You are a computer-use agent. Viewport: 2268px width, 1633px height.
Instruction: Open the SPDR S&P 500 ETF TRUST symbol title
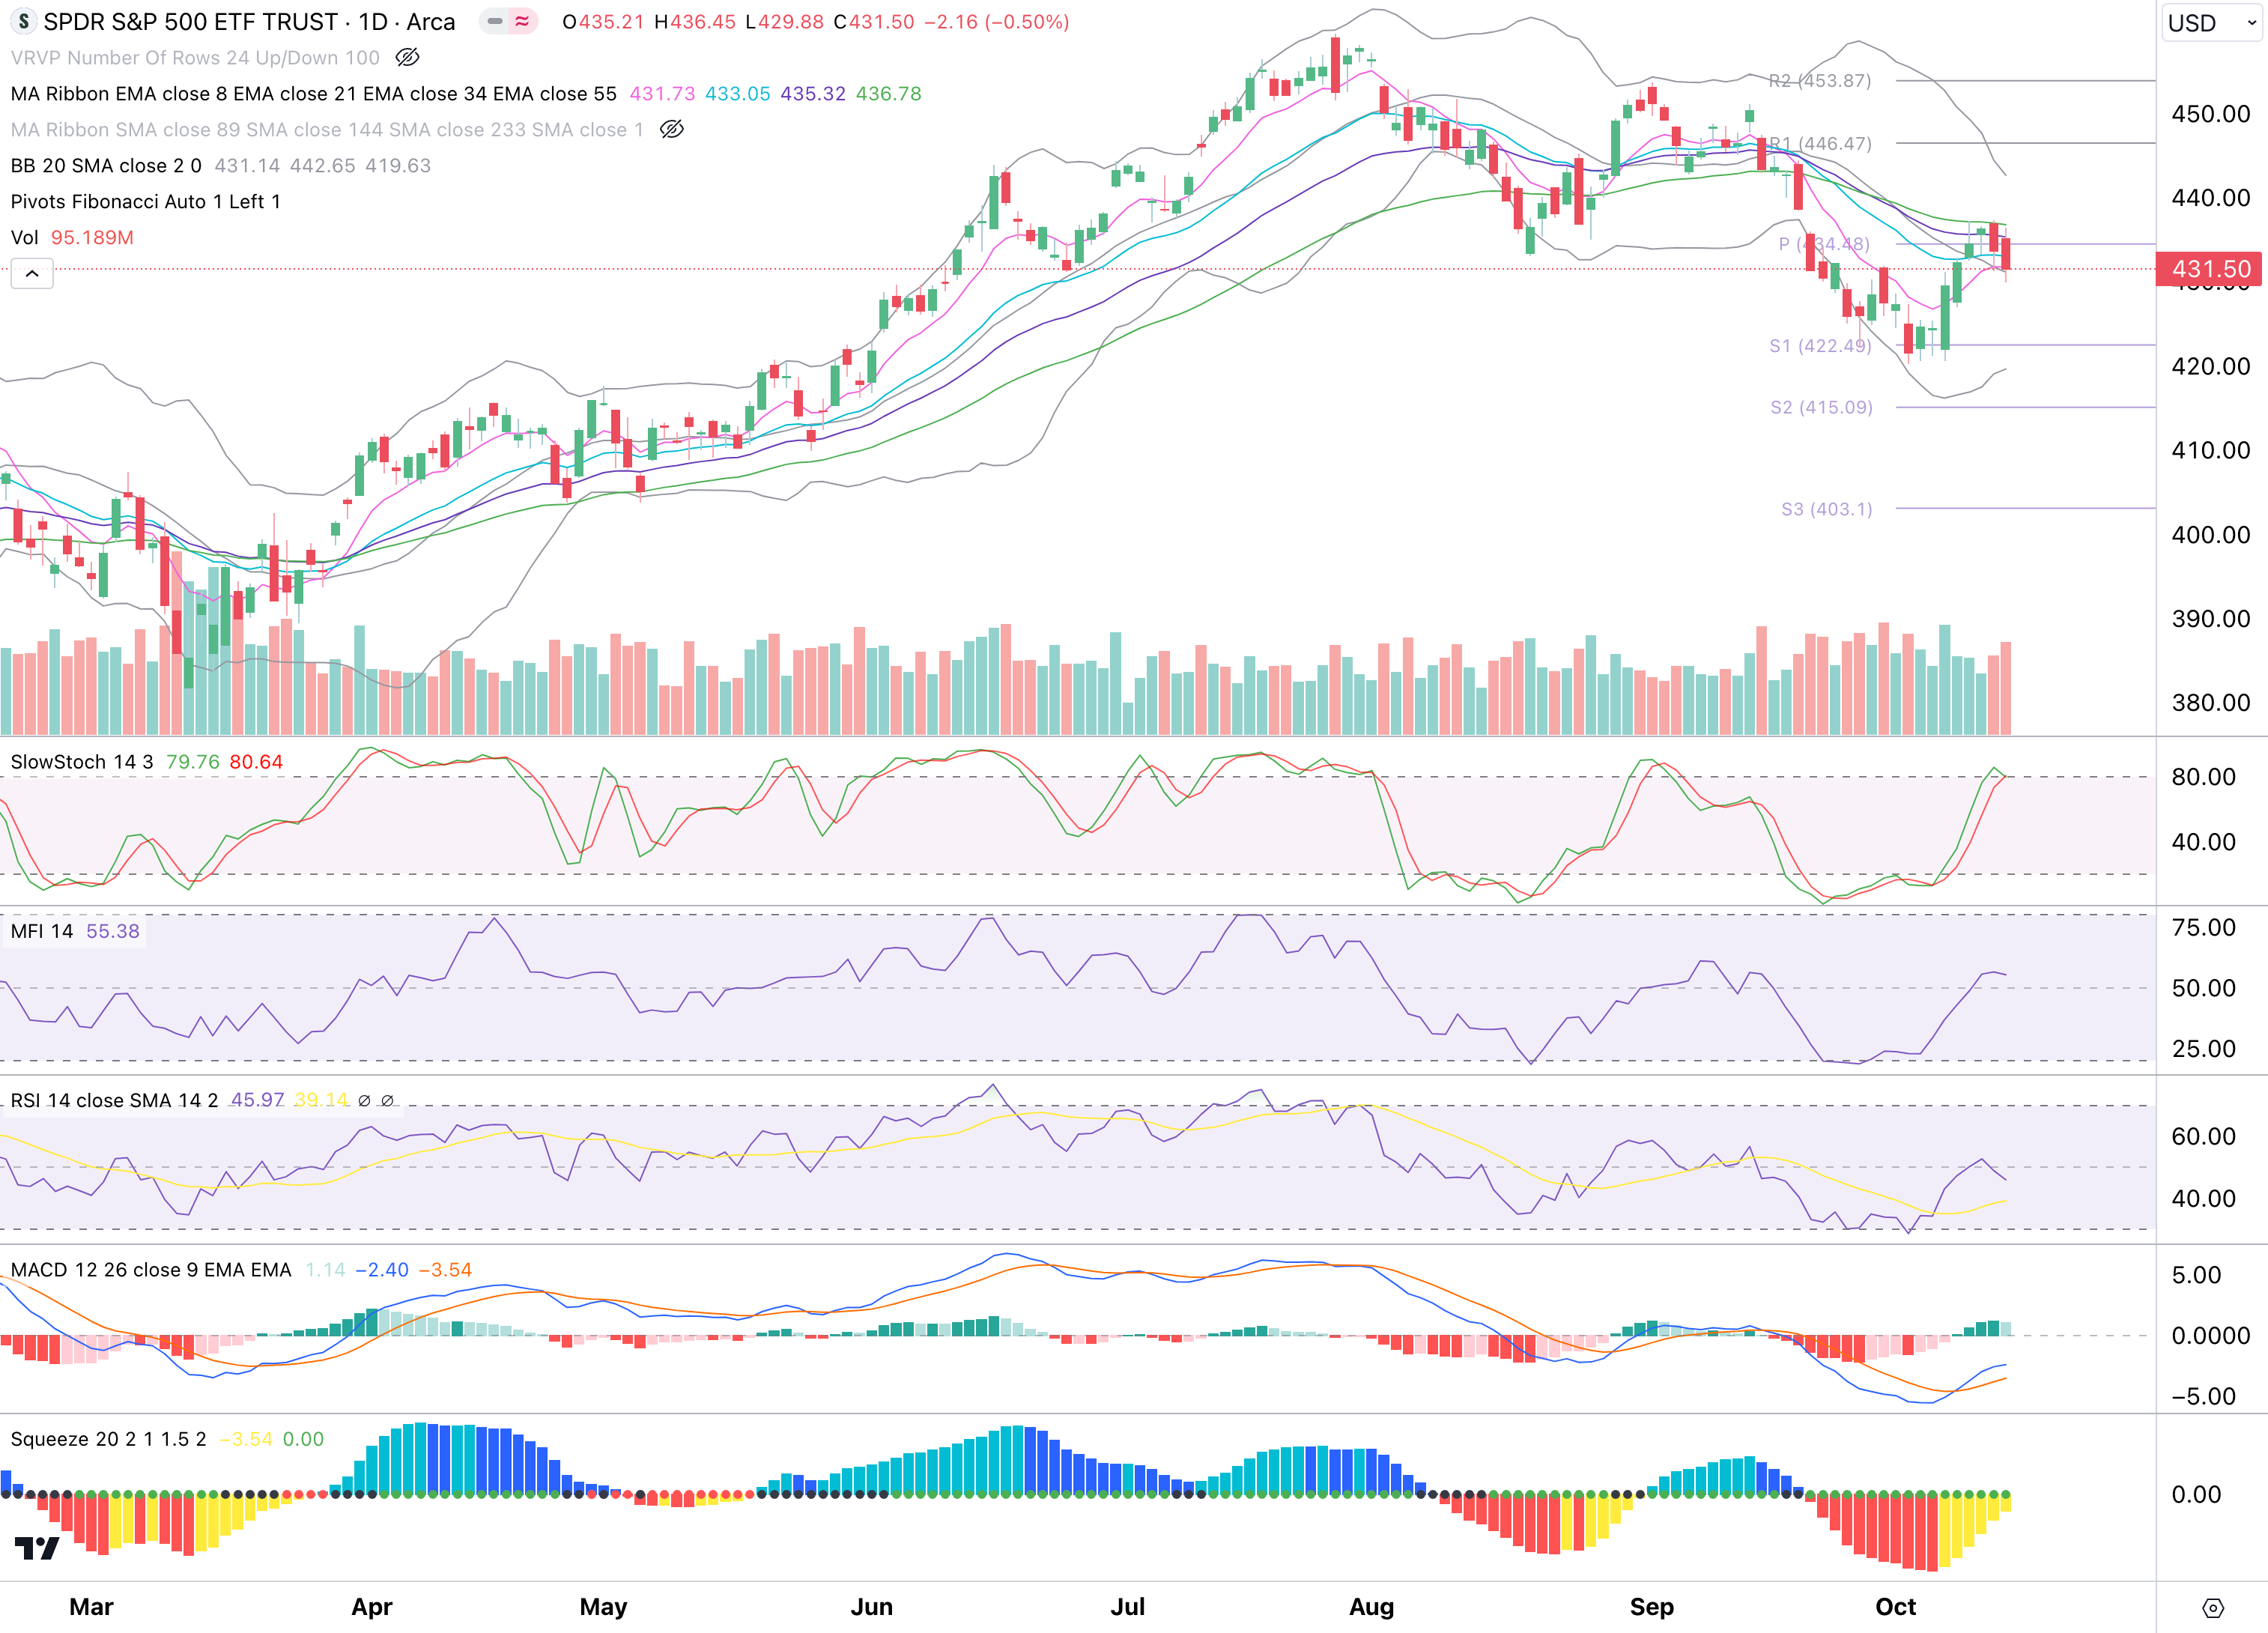click(249, 21)
